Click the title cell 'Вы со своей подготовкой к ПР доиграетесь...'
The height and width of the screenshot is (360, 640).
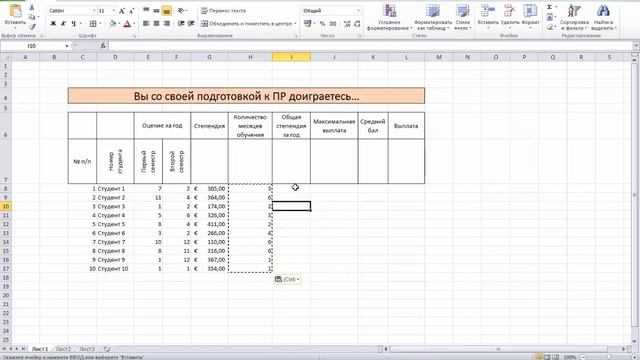246,96
